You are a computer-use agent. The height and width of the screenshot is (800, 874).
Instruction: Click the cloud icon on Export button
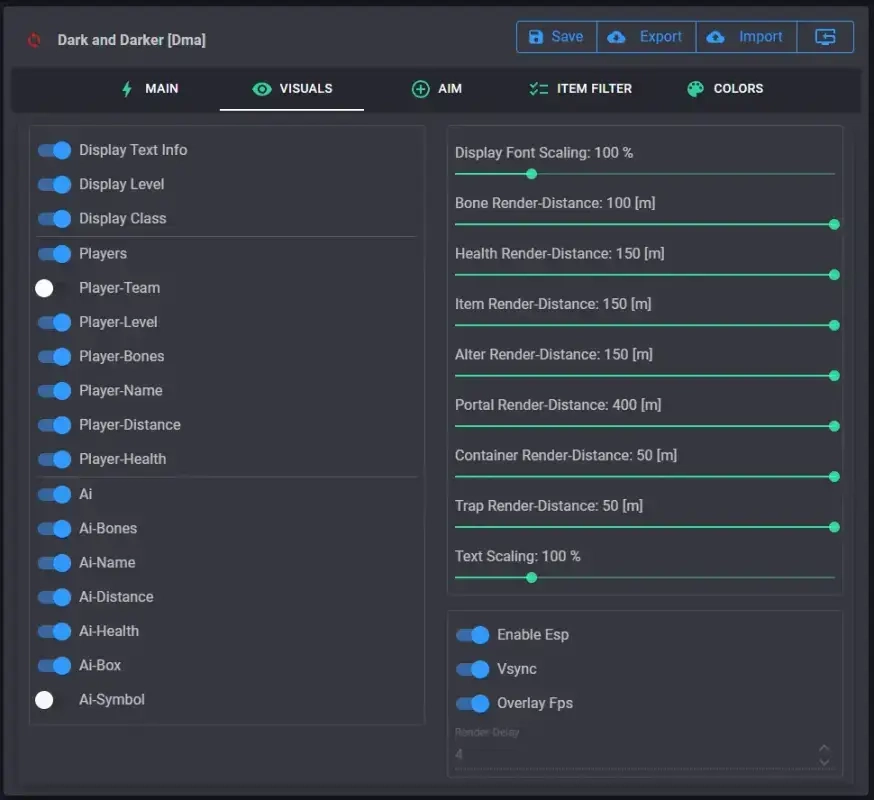(617, 37)
